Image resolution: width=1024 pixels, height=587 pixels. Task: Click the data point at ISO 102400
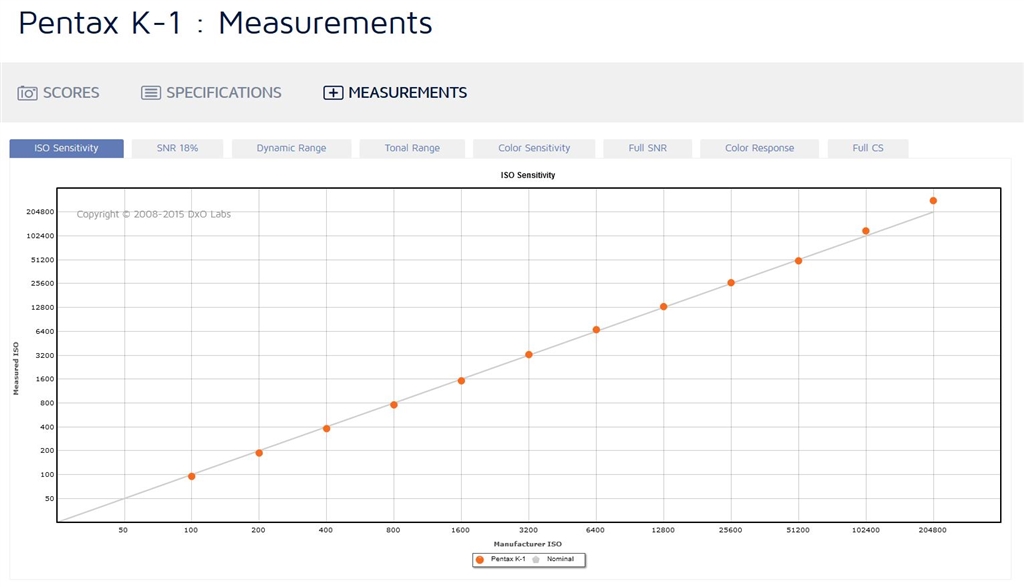866,231
